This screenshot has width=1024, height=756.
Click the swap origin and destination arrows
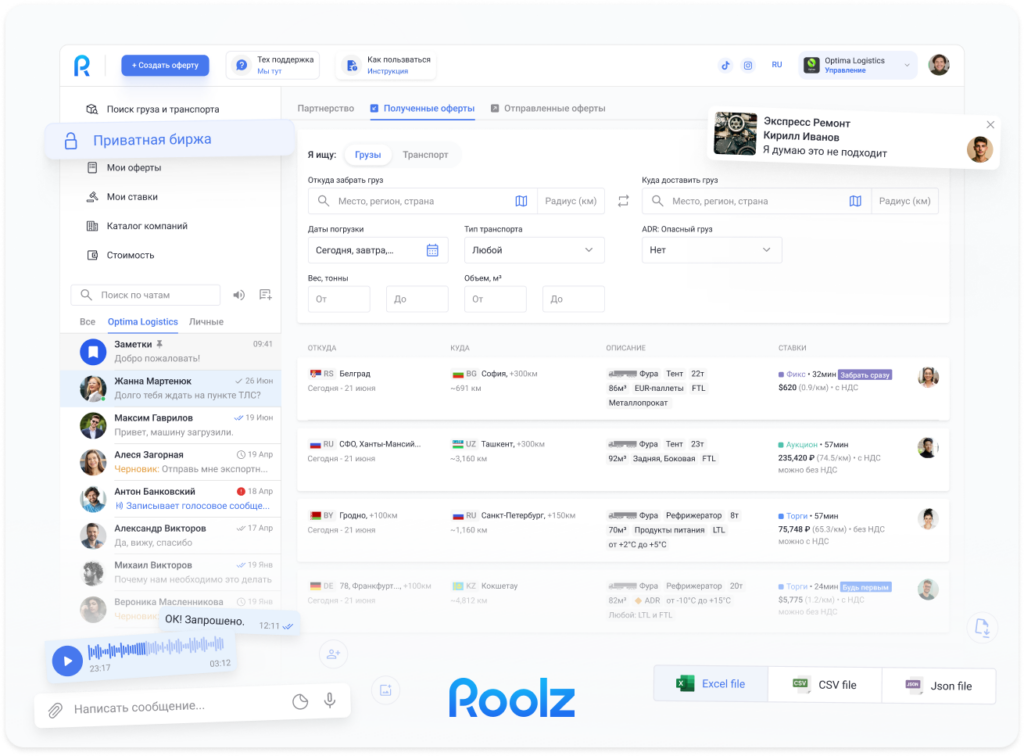pos(623,201)
